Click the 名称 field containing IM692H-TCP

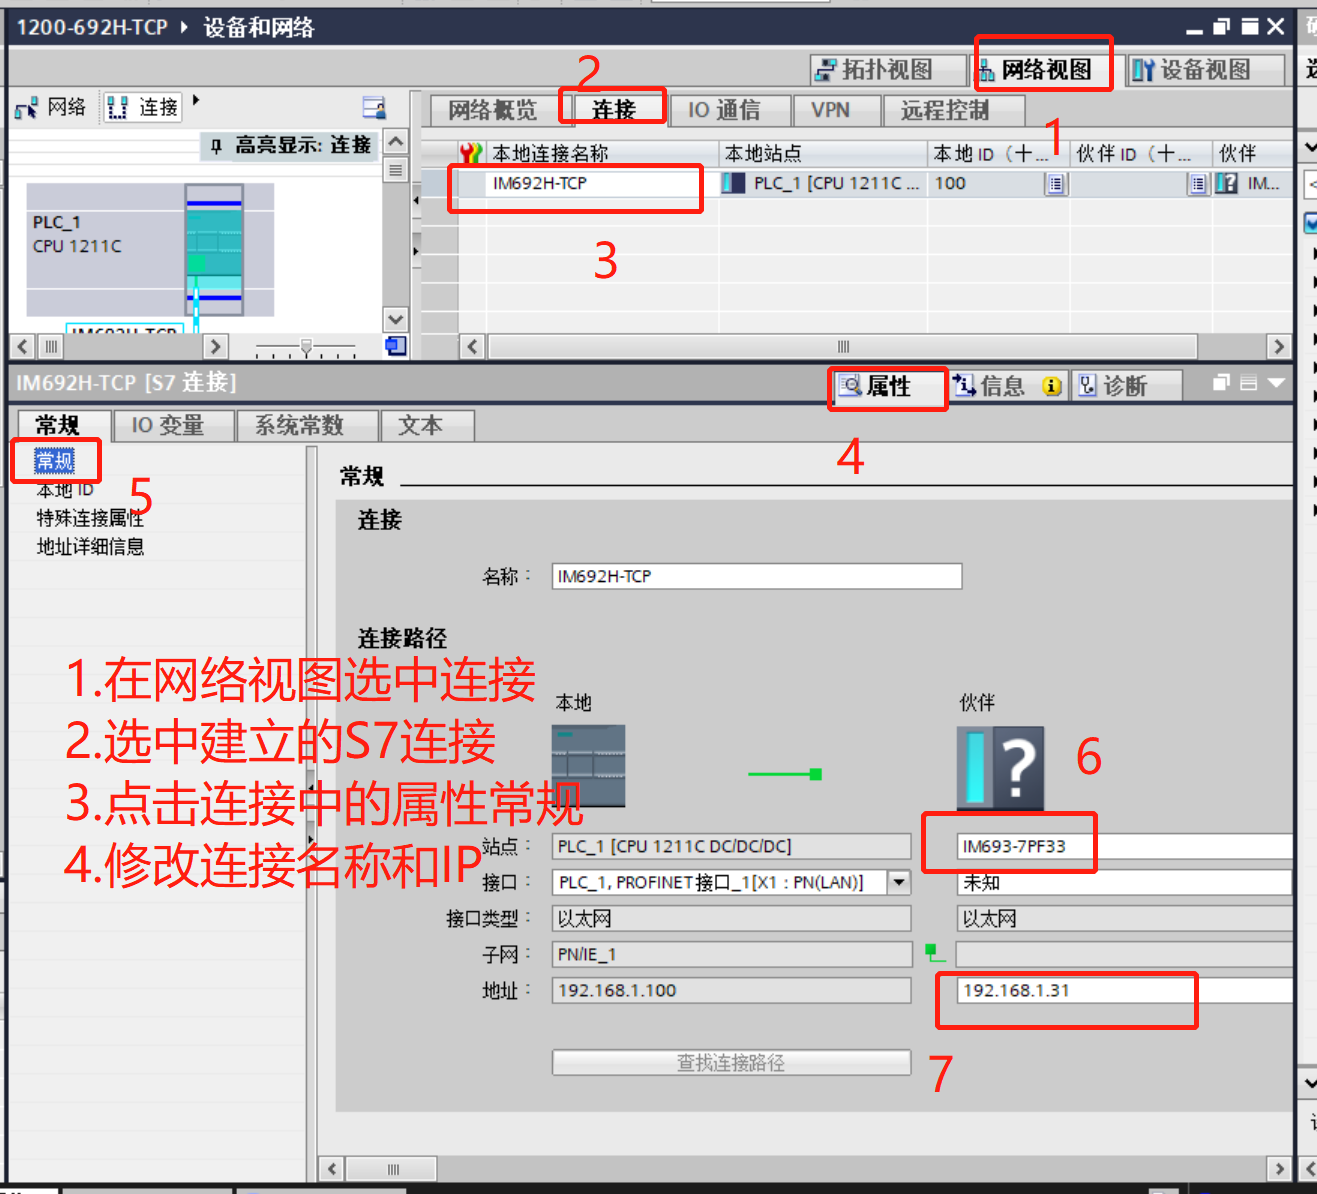pyautogui.click(x=756, y=576)
